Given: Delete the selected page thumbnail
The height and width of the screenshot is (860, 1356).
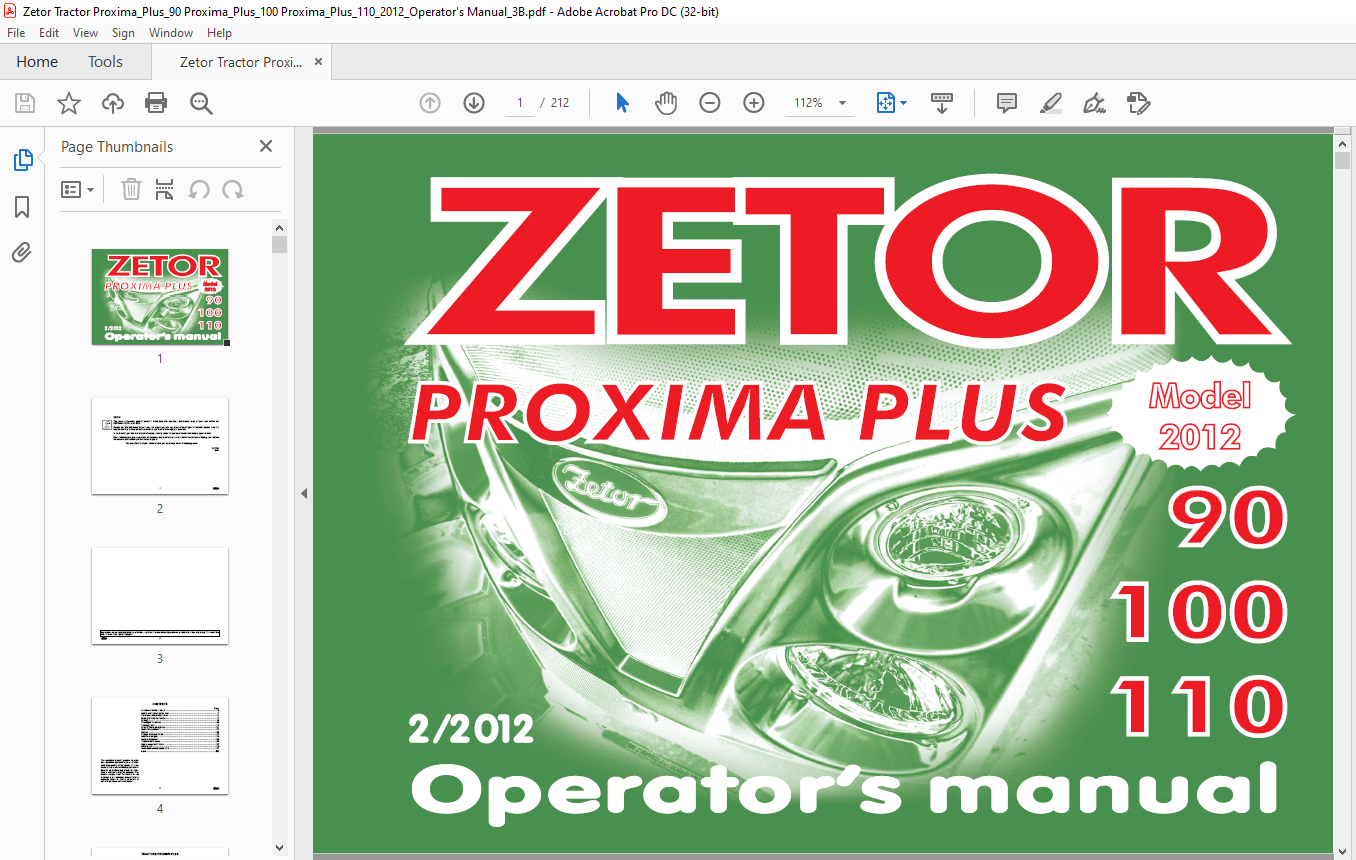Looking at the screenshot, I should [x=131, y=189].
